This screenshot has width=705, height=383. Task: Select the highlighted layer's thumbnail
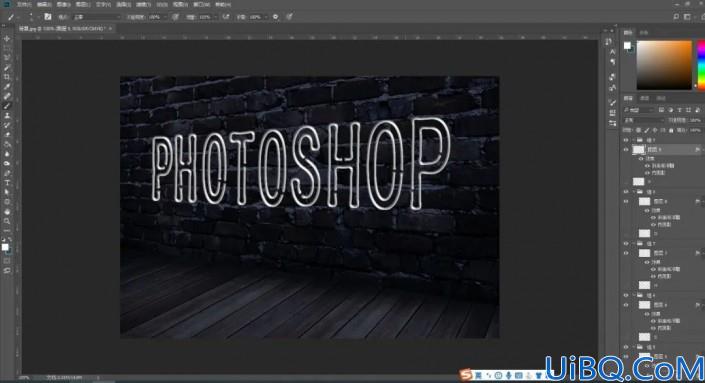[638, 150]
